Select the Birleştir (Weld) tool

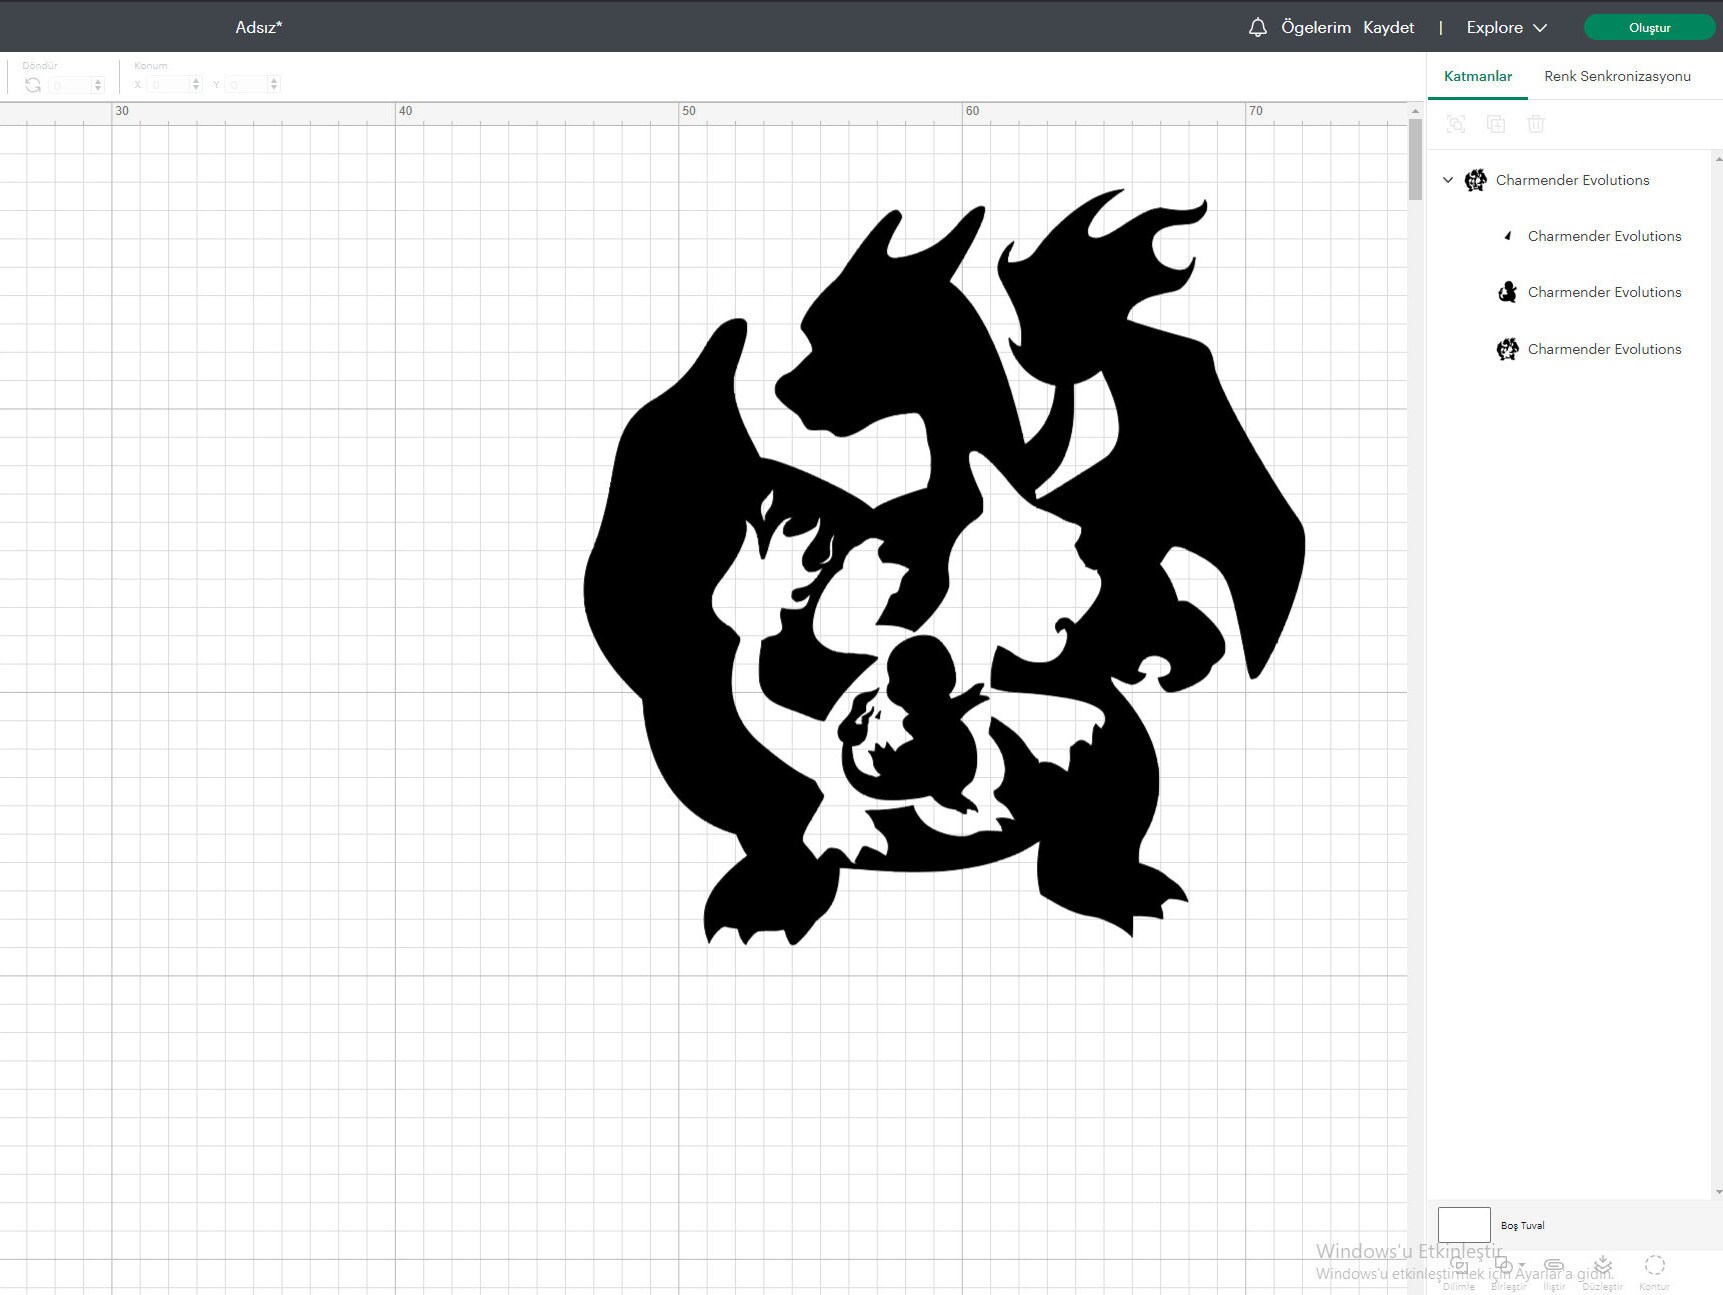pyautogui.click(x=1503, y=1264)
